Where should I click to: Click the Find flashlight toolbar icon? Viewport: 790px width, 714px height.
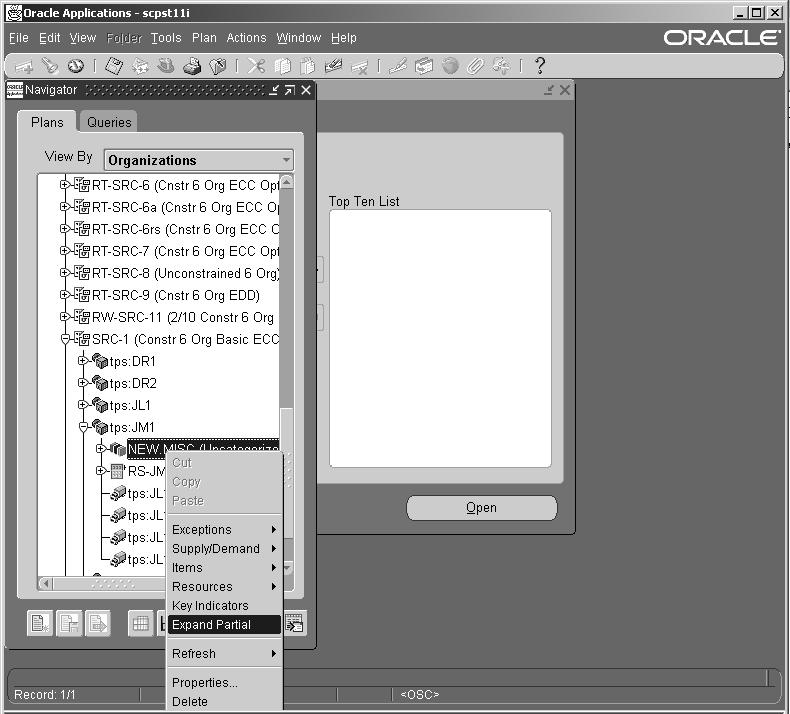point(50,66)
